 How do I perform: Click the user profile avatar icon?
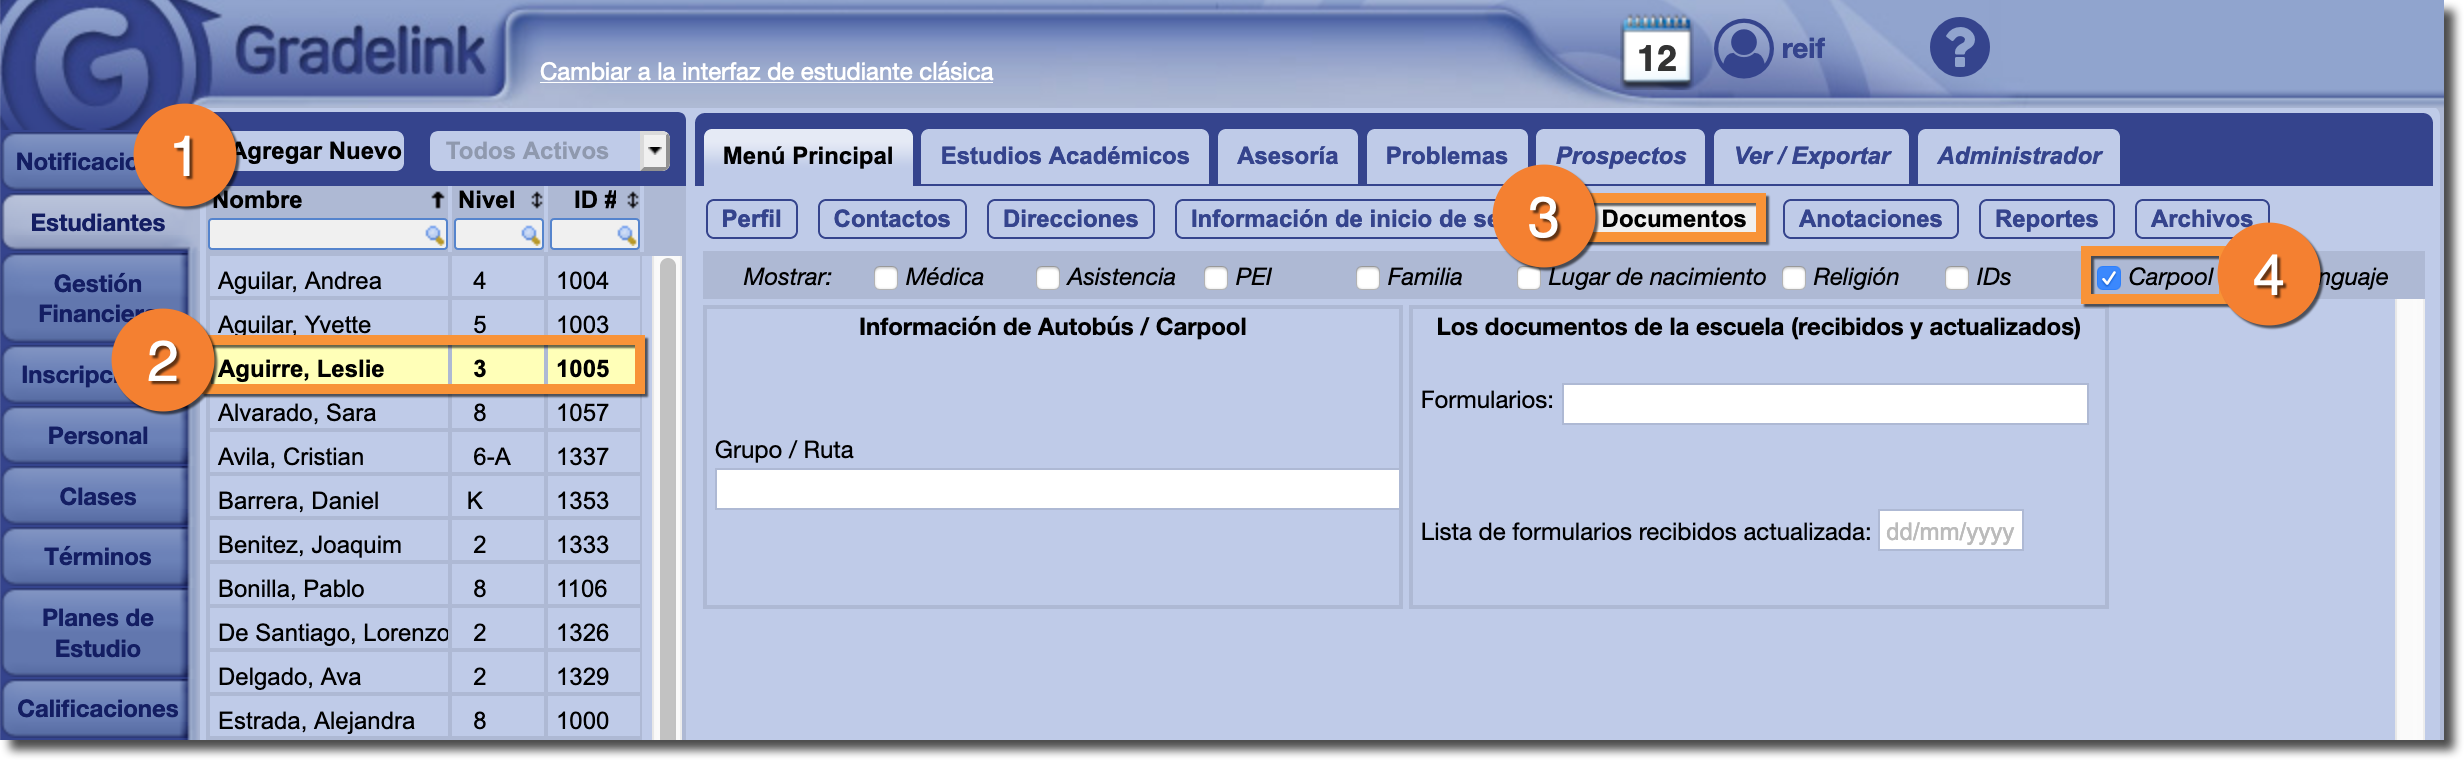1743,48
